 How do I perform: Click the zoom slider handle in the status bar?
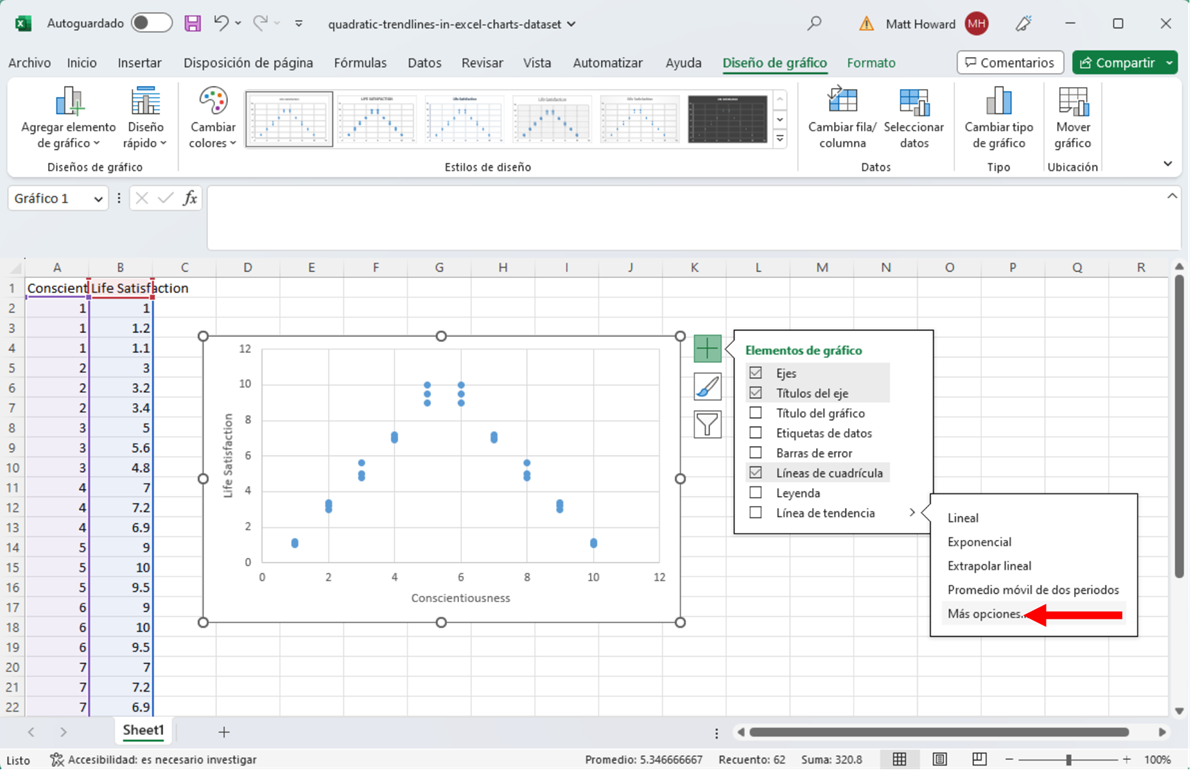1068,760
